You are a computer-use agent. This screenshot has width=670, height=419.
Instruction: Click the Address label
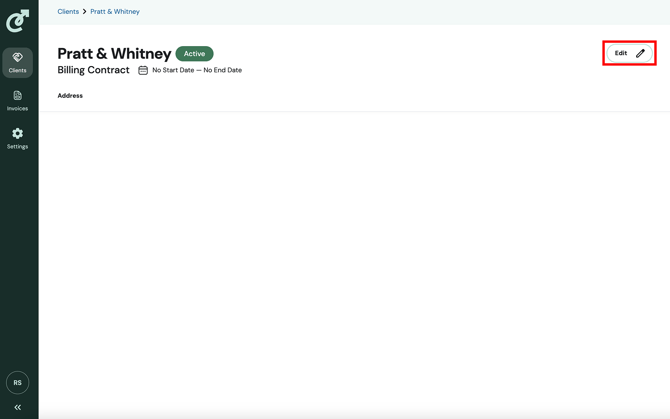coord(70,96)
